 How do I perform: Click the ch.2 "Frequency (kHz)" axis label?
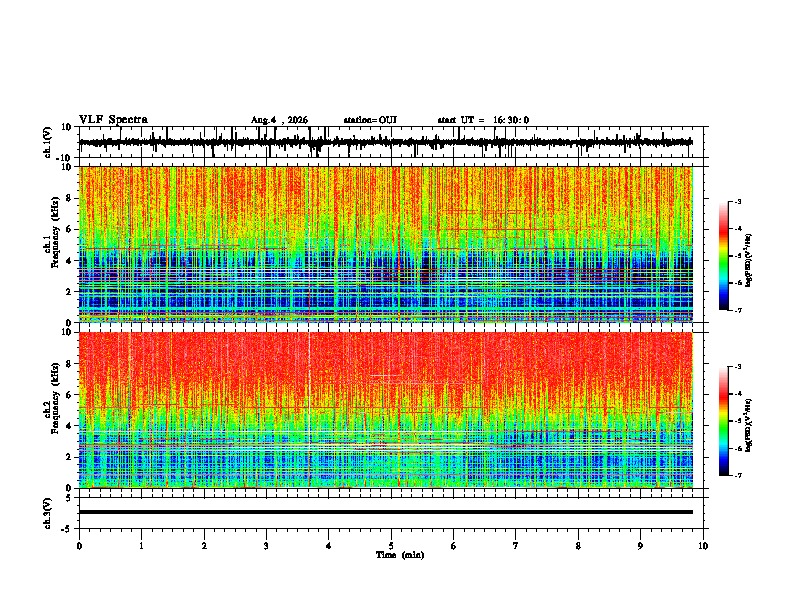coord(55,398)
